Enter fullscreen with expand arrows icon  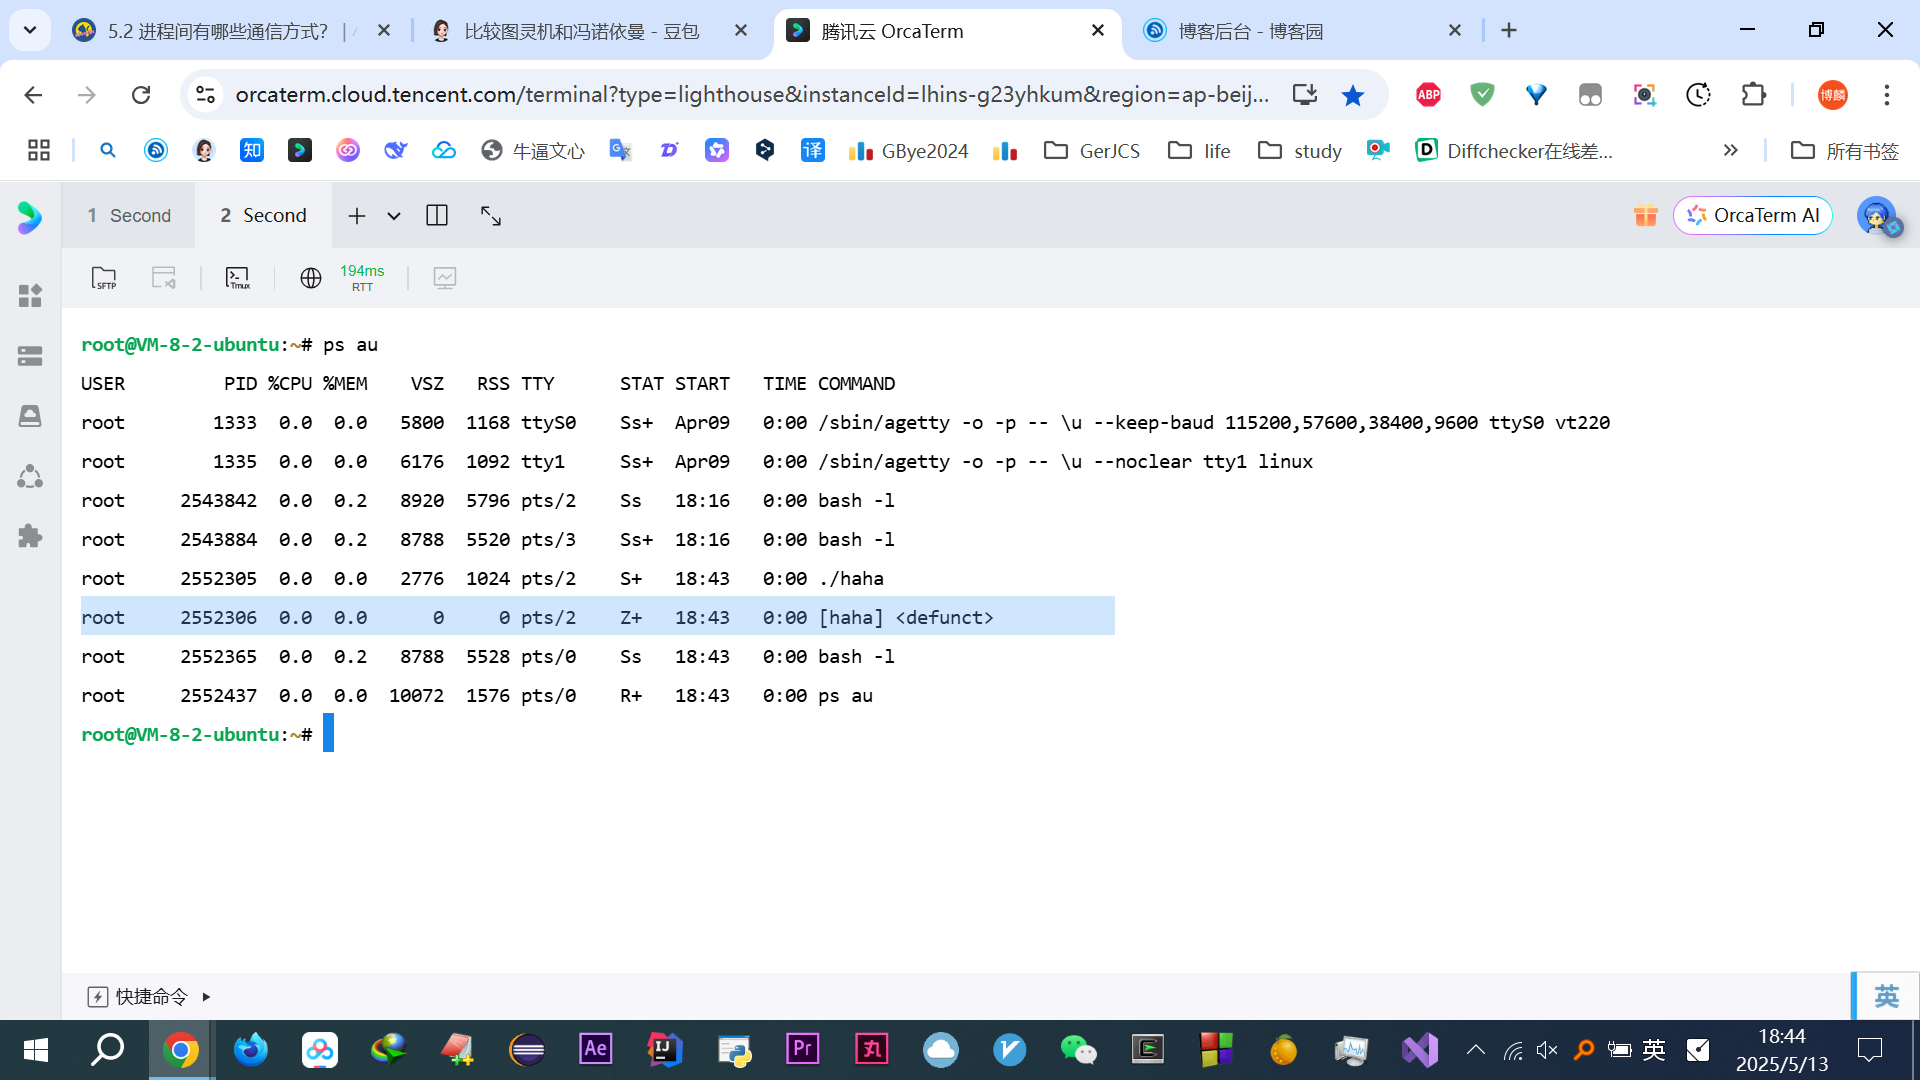tap(491, 216)
